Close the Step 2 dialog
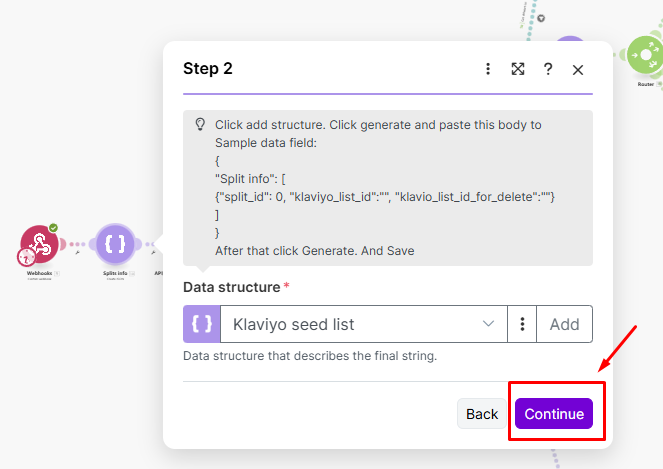This screenshot has width=663, height=469. click(x=578, y=69)
